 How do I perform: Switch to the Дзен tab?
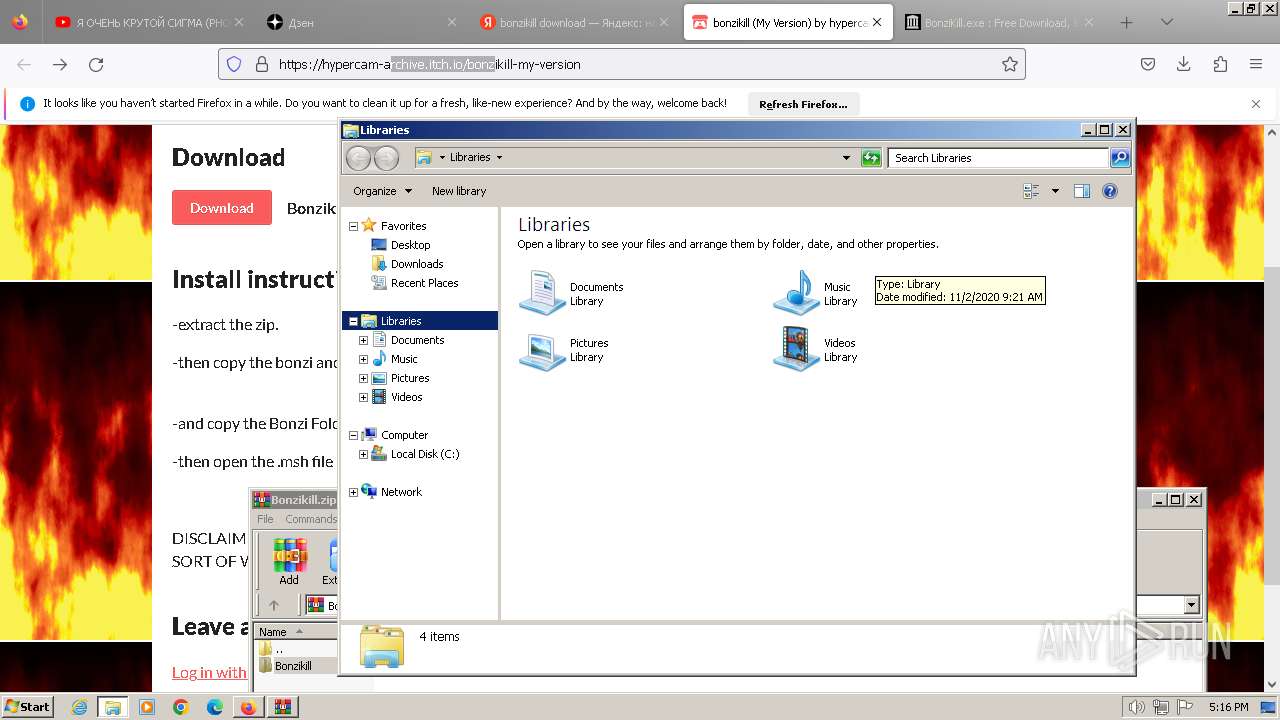point(361,22)
